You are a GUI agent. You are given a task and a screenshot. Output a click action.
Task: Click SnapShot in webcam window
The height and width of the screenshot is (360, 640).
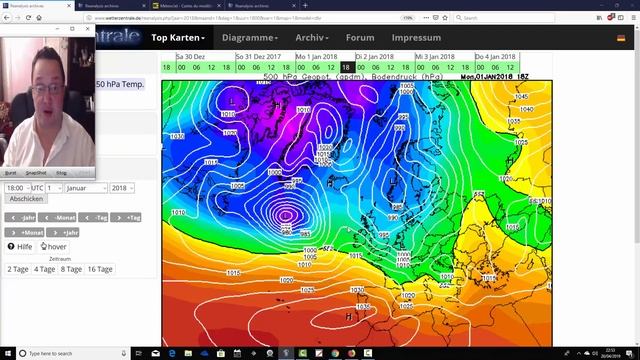(x=36, y=173)
